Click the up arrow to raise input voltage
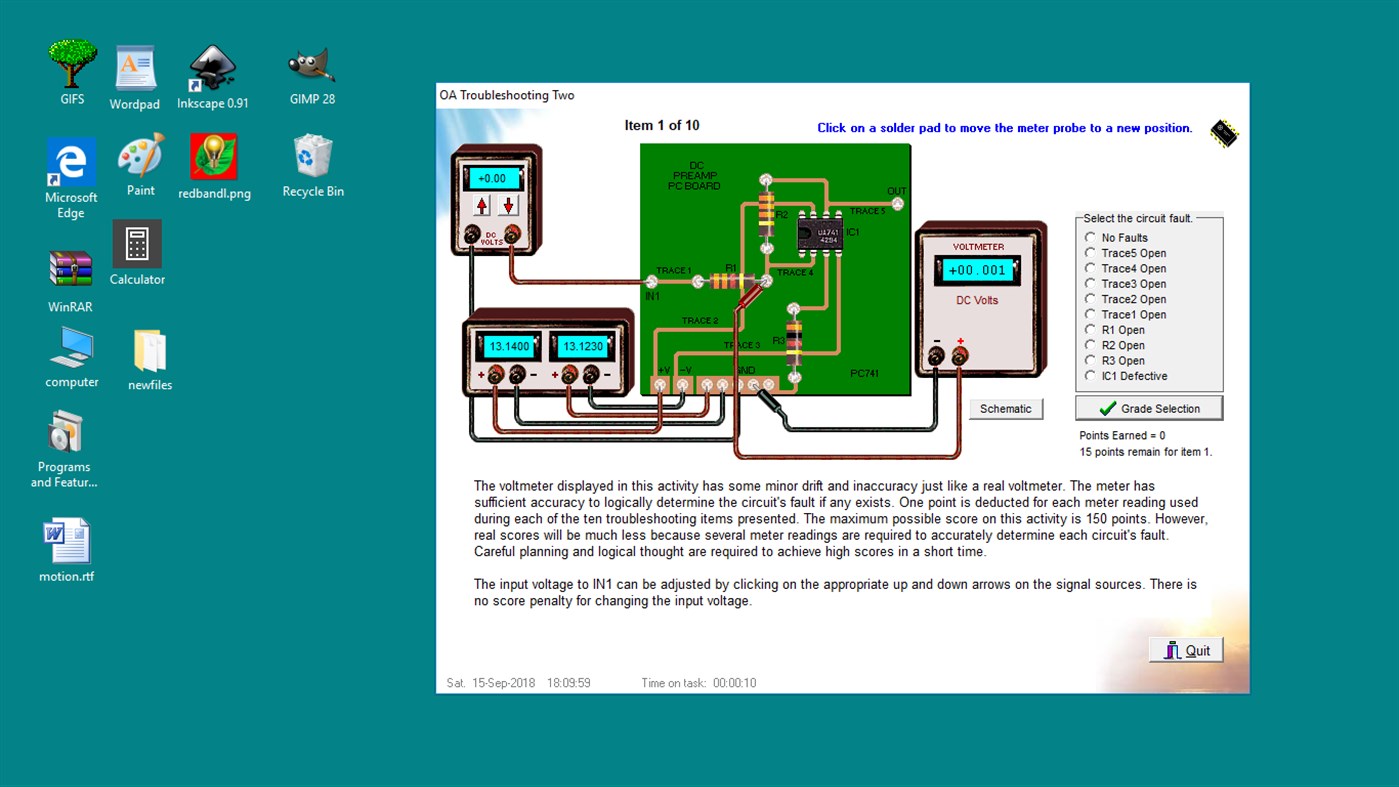The image size is (1399, 787). click(481, 206)
